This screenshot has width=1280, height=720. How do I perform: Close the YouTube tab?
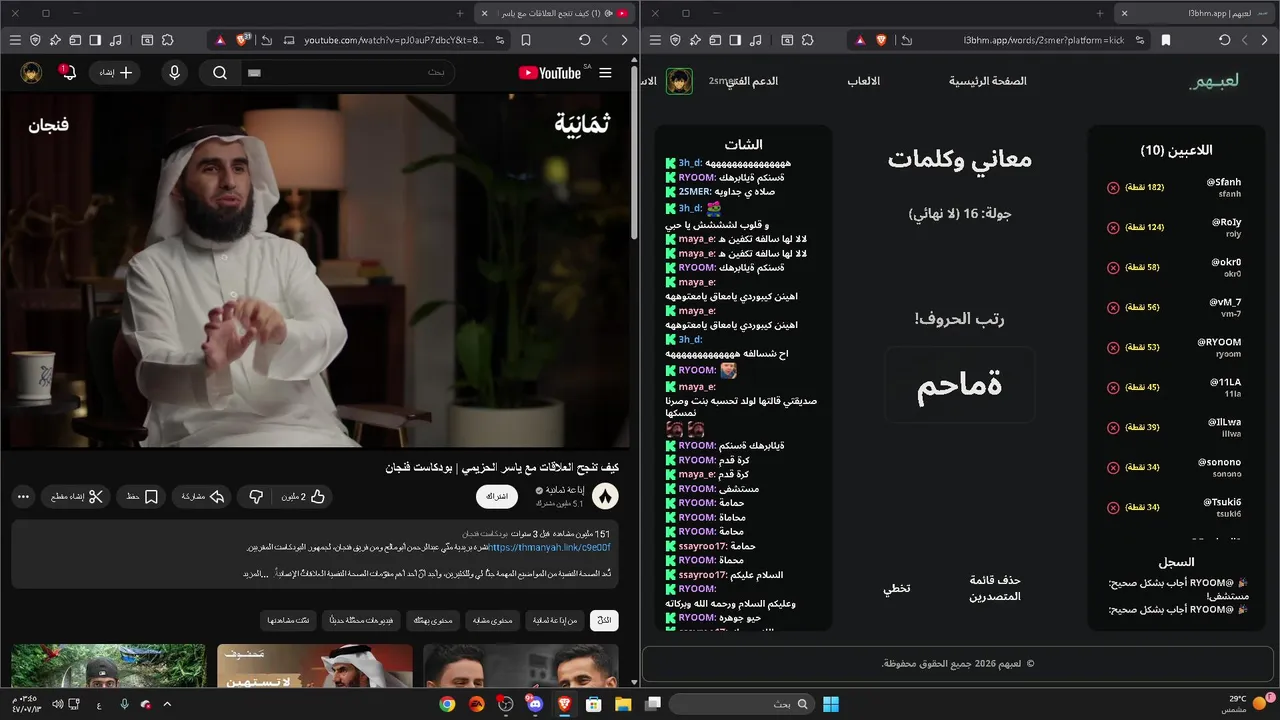(485, 14)
